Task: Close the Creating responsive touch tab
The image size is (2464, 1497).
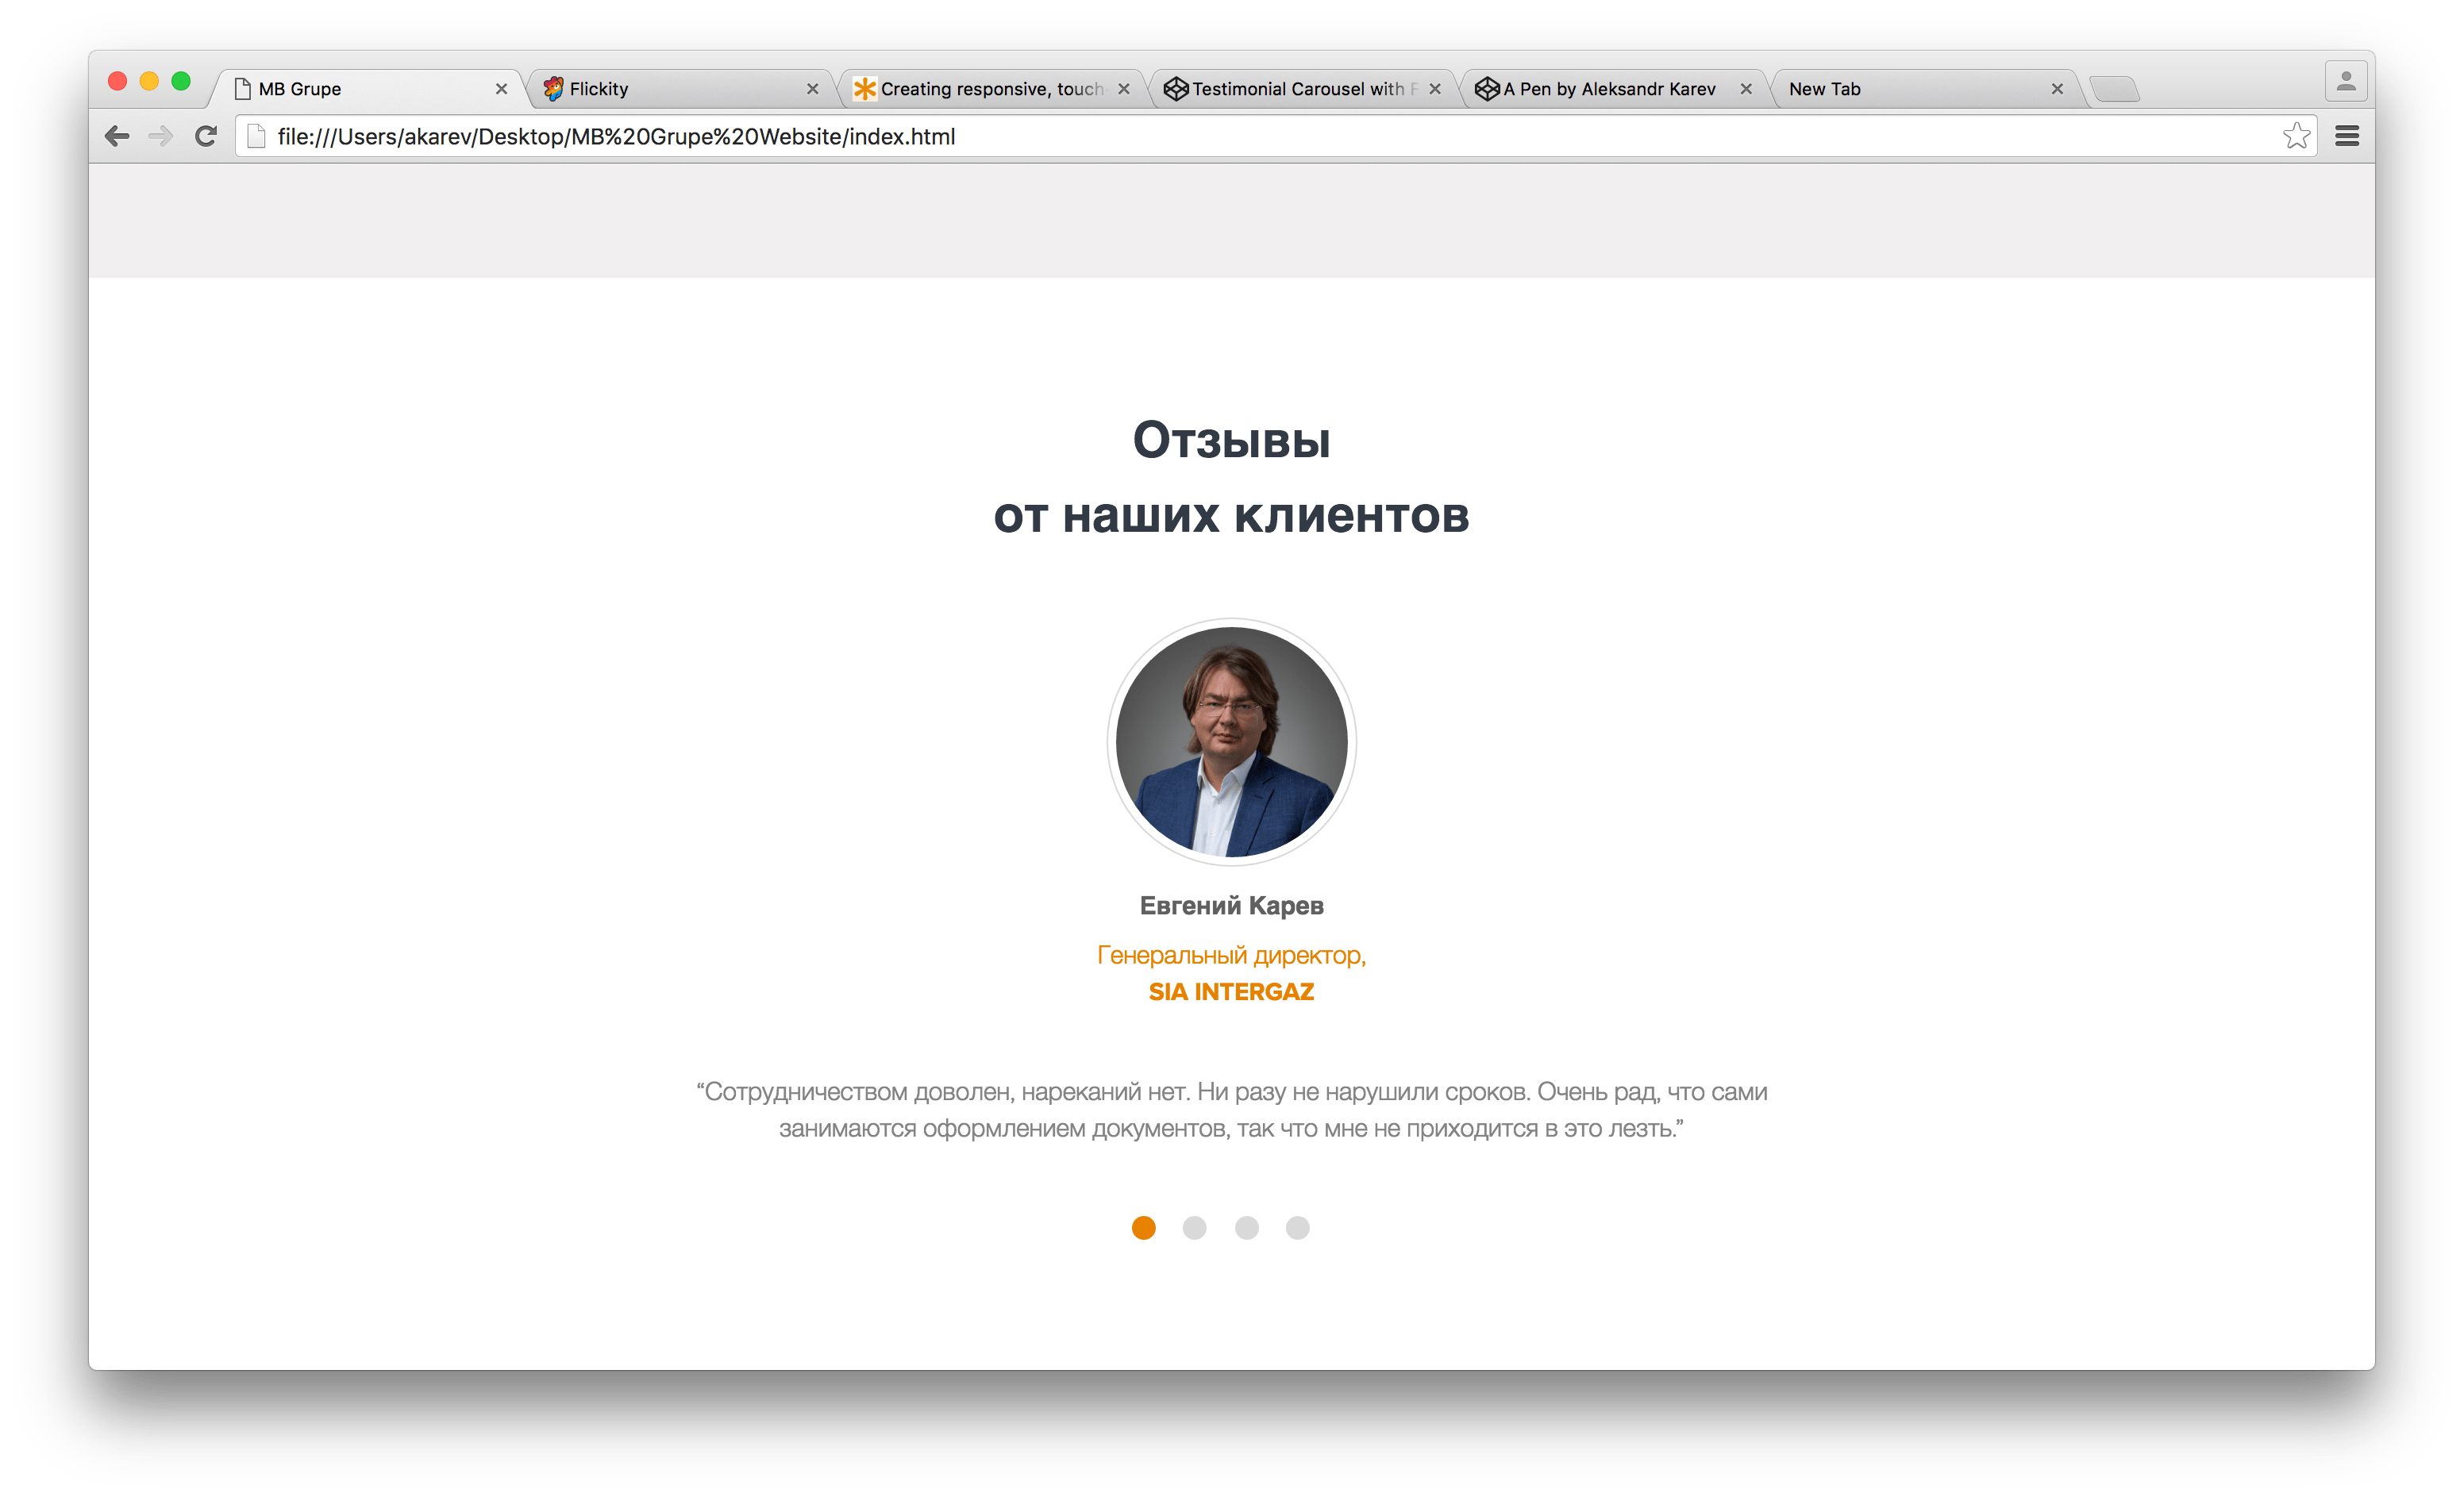Action: point(1124,88)
